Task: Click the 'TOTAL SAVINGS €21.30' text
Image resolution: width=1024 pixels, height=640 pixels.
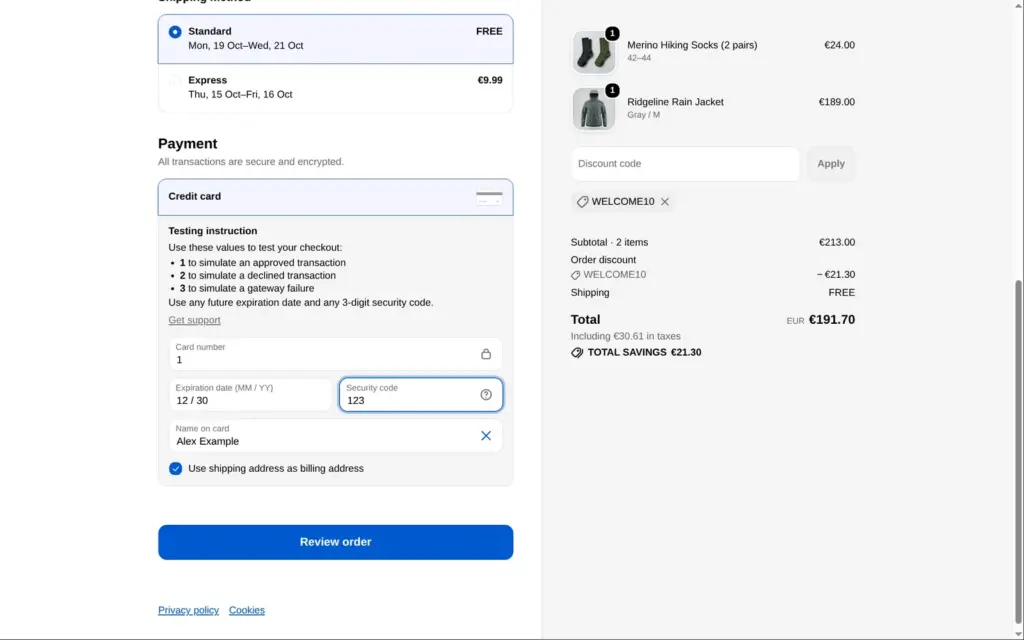Action: click(x=644, y=353)
